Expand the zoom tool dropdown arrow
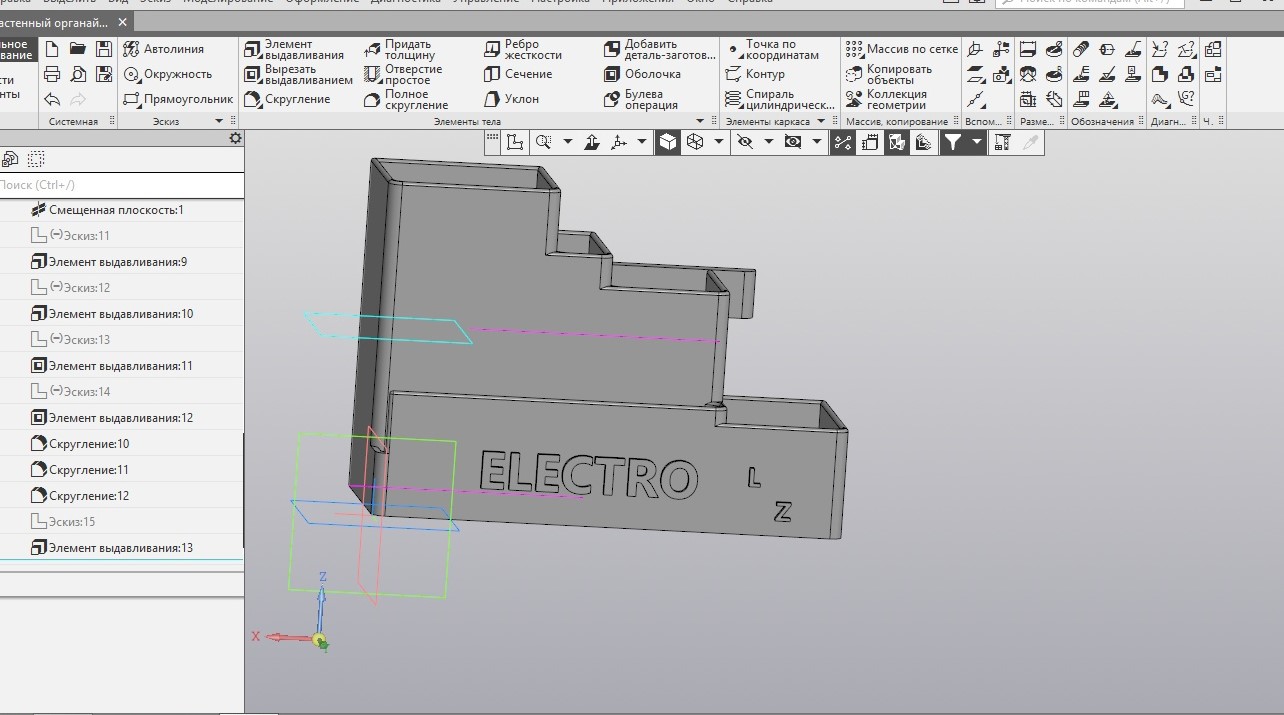Screen dimensions: 1284x715 (x=567, y=141)
